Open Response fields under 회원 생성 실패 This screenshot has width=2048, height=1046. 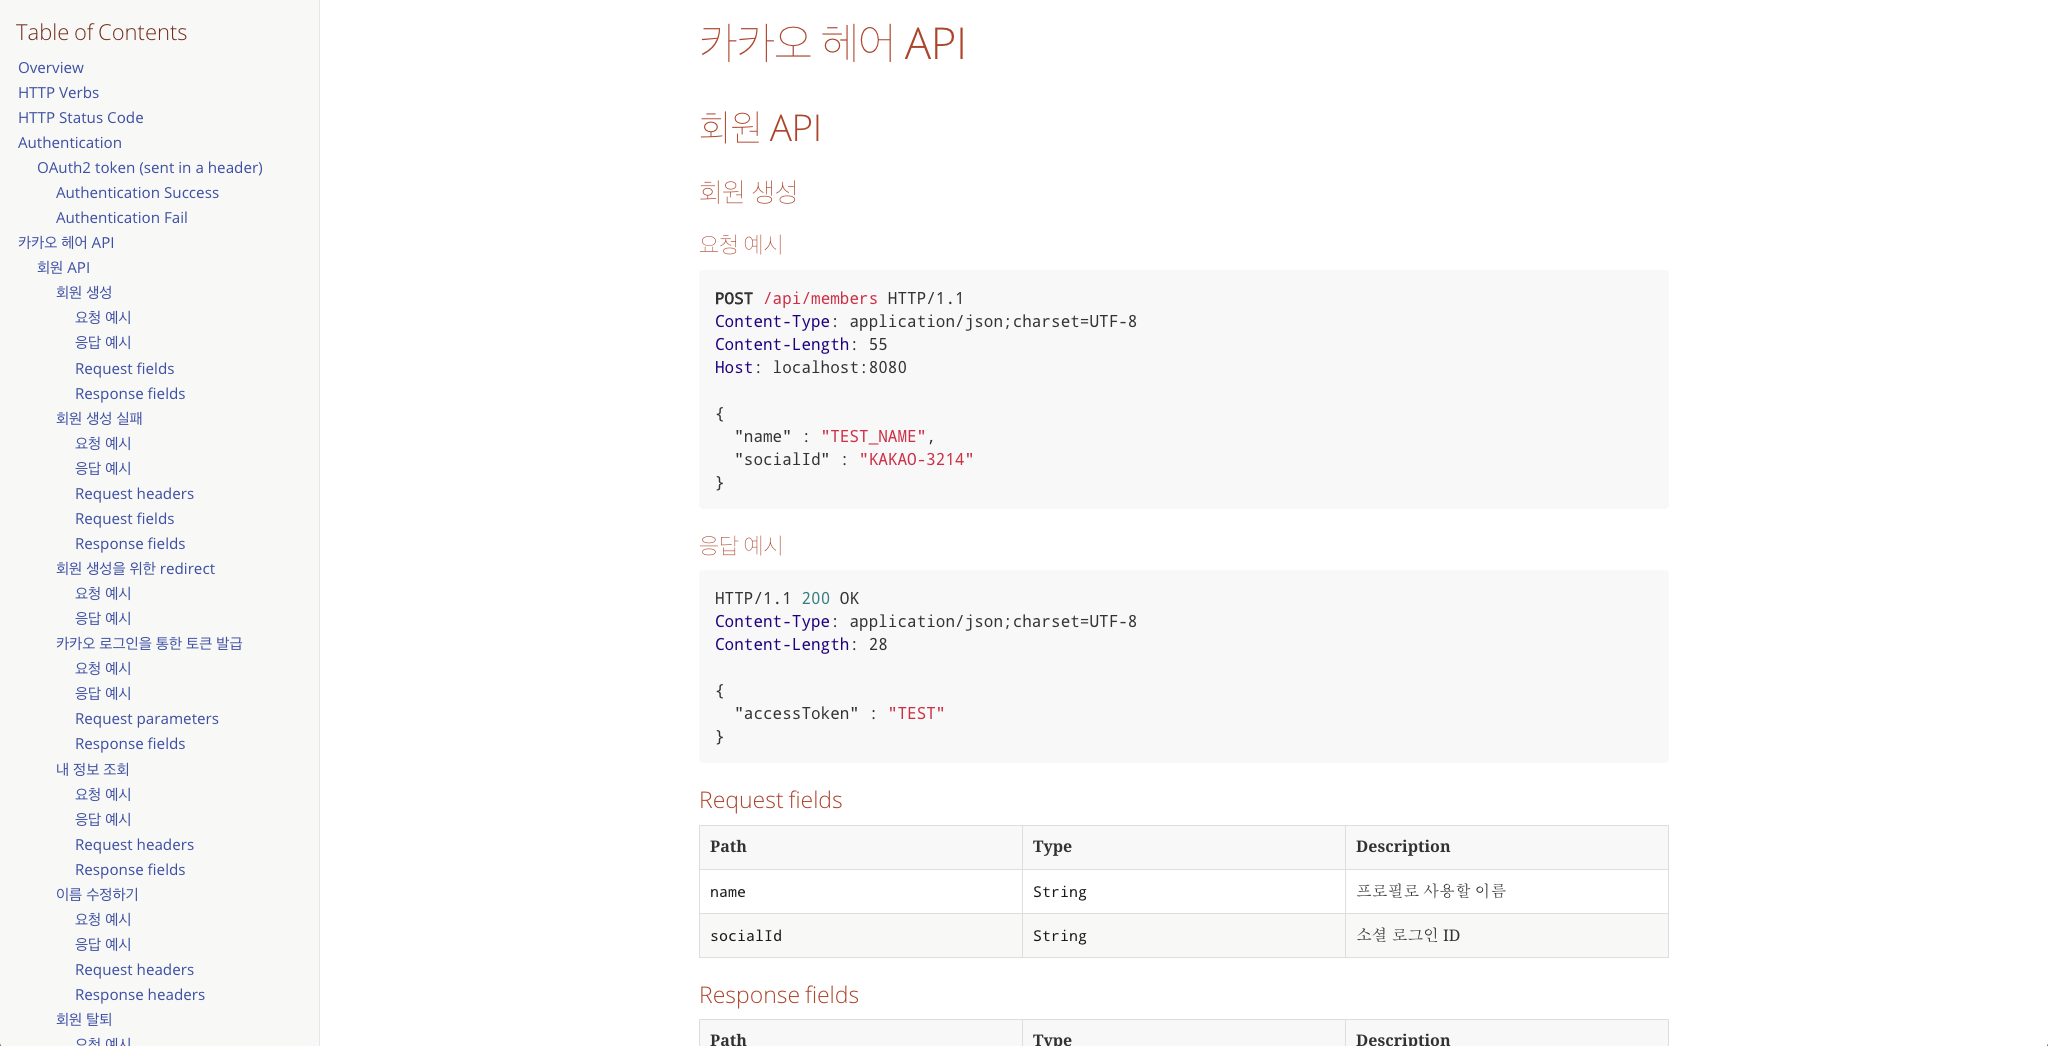pos(130,543)
